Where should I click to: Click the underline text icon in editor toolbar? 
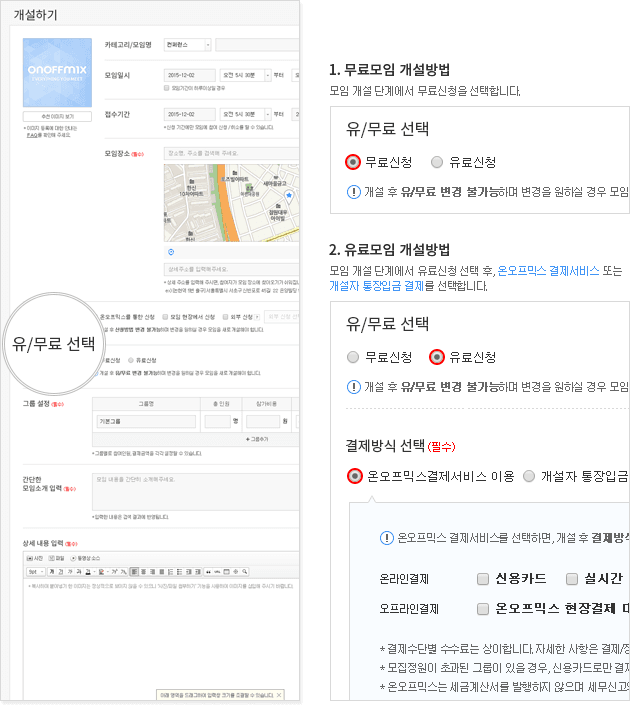tap(61, 572)
